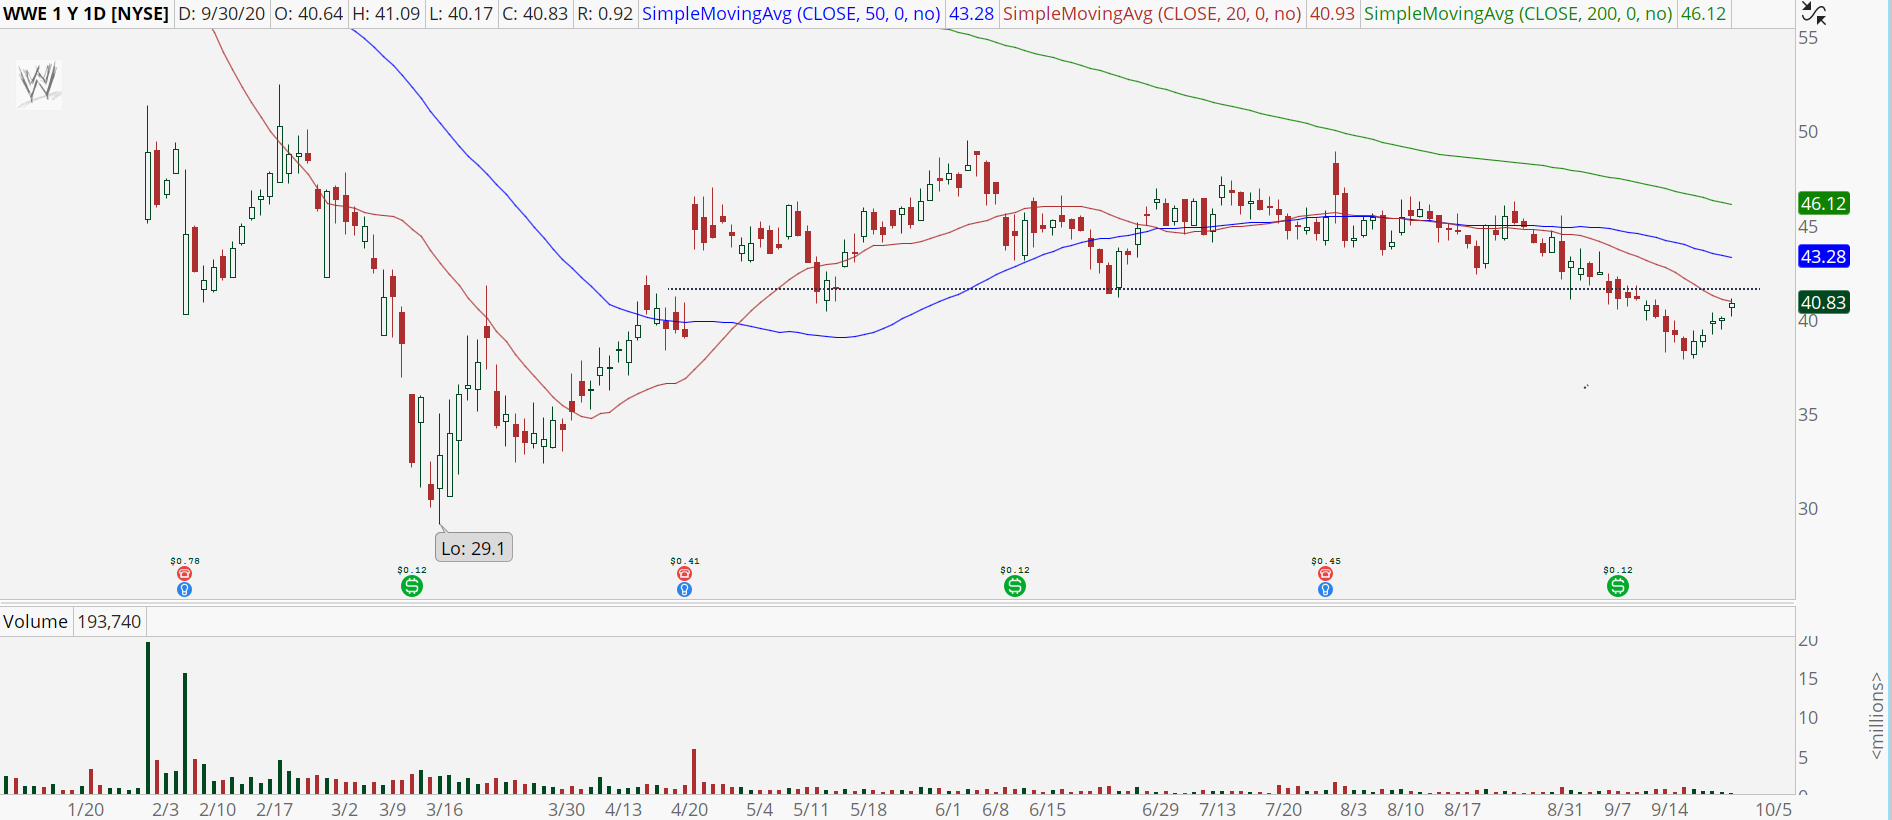Click the 5/18 date on the time axis
This screenshot has width=1892, height=820.
point(868,809)
